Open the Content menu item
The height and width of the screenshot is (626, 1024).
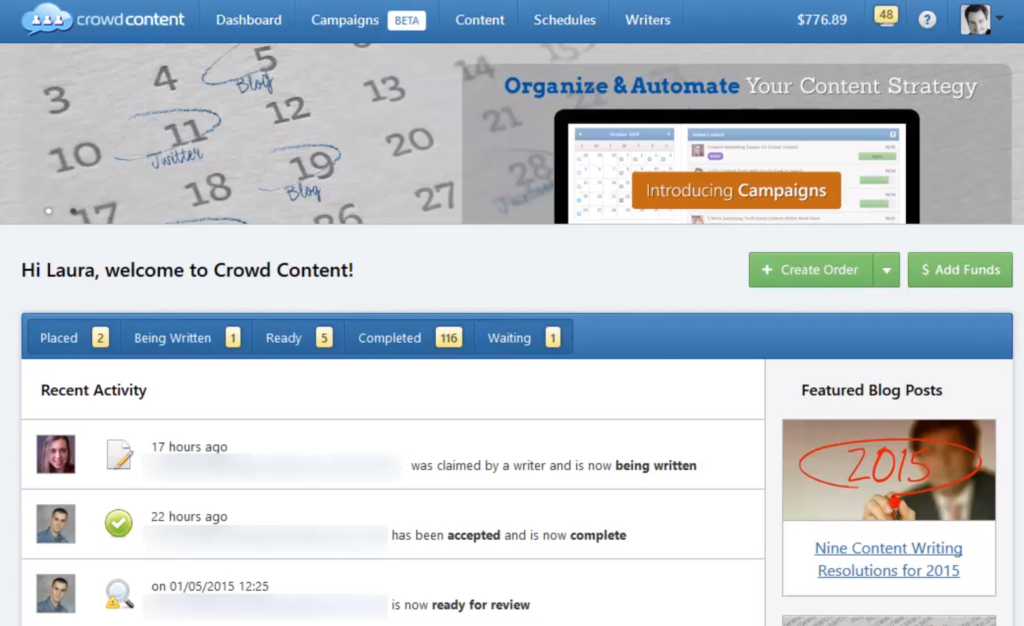(x=480, y=20)
